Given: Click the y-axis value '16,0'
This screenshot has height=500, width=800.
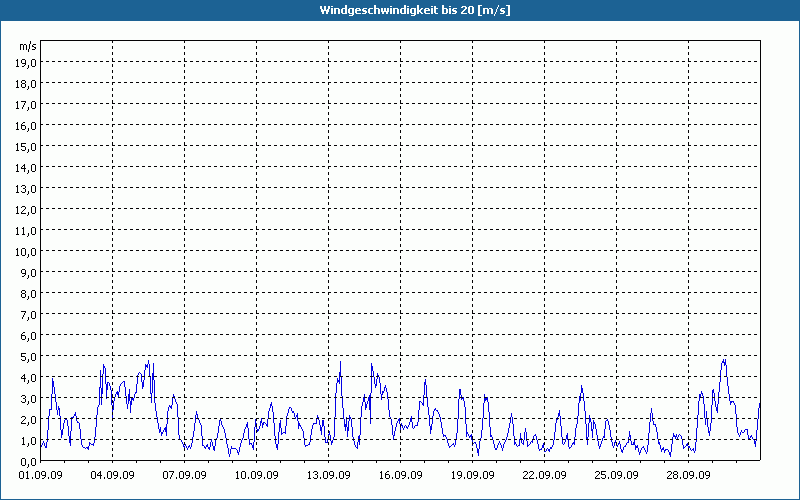Looking at the screenshot, I should click(26, 126).
